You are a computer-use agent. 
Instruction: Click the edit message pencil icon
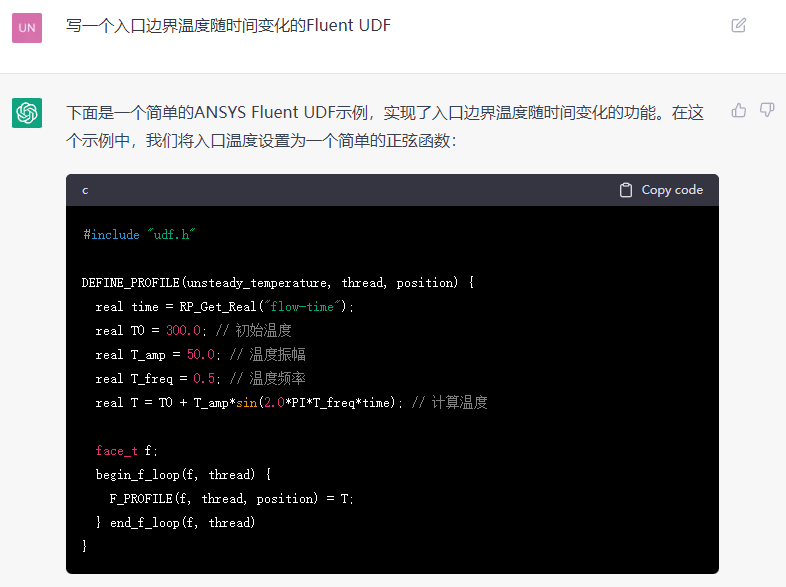tap(738, 25)
